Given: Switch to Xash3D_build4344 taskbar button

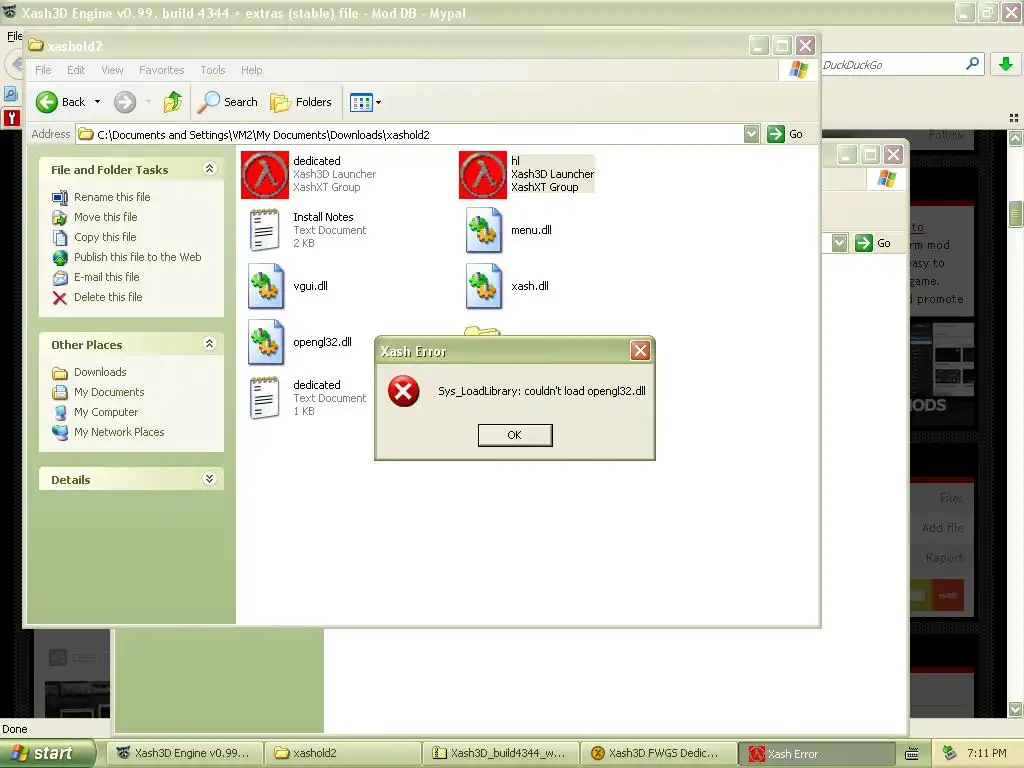Looking at the screenshot, I should 500,753.
